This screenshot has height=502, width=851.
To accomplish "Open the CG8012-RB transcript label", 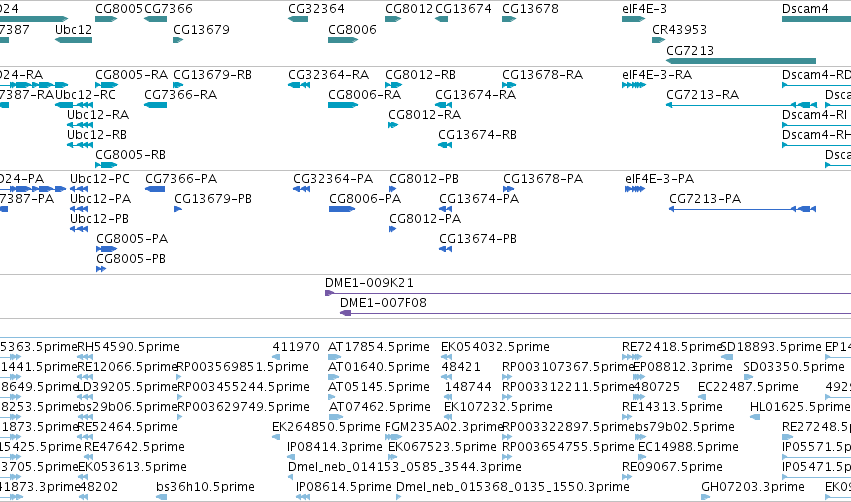I will click(420, 75).
